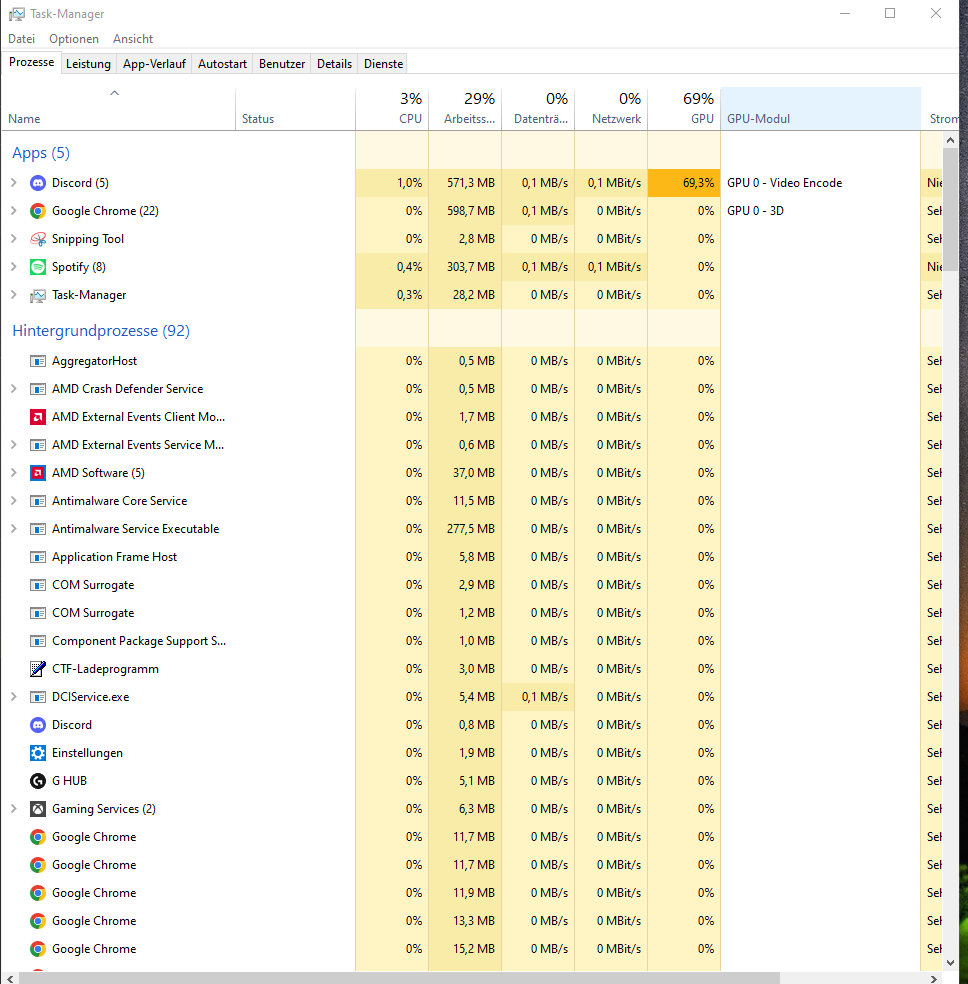Click the AggregatorHost process icon
The image size is (968, 984).
(38, 361)
